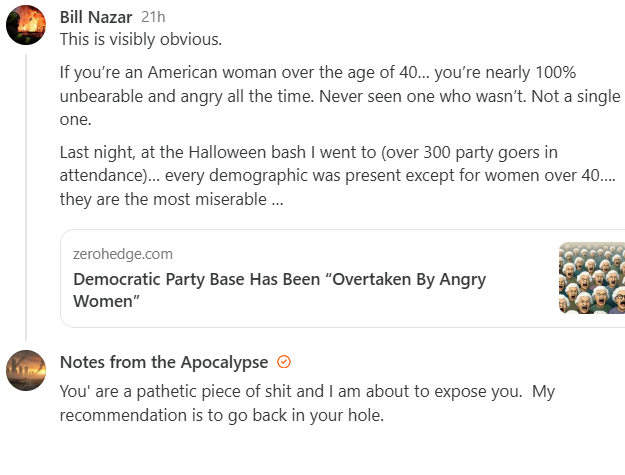Image resolution: width=625 pixels, height=475 pixels.
Task: Click the Notes from the Apocalypse name
Action: coord(164,362)
